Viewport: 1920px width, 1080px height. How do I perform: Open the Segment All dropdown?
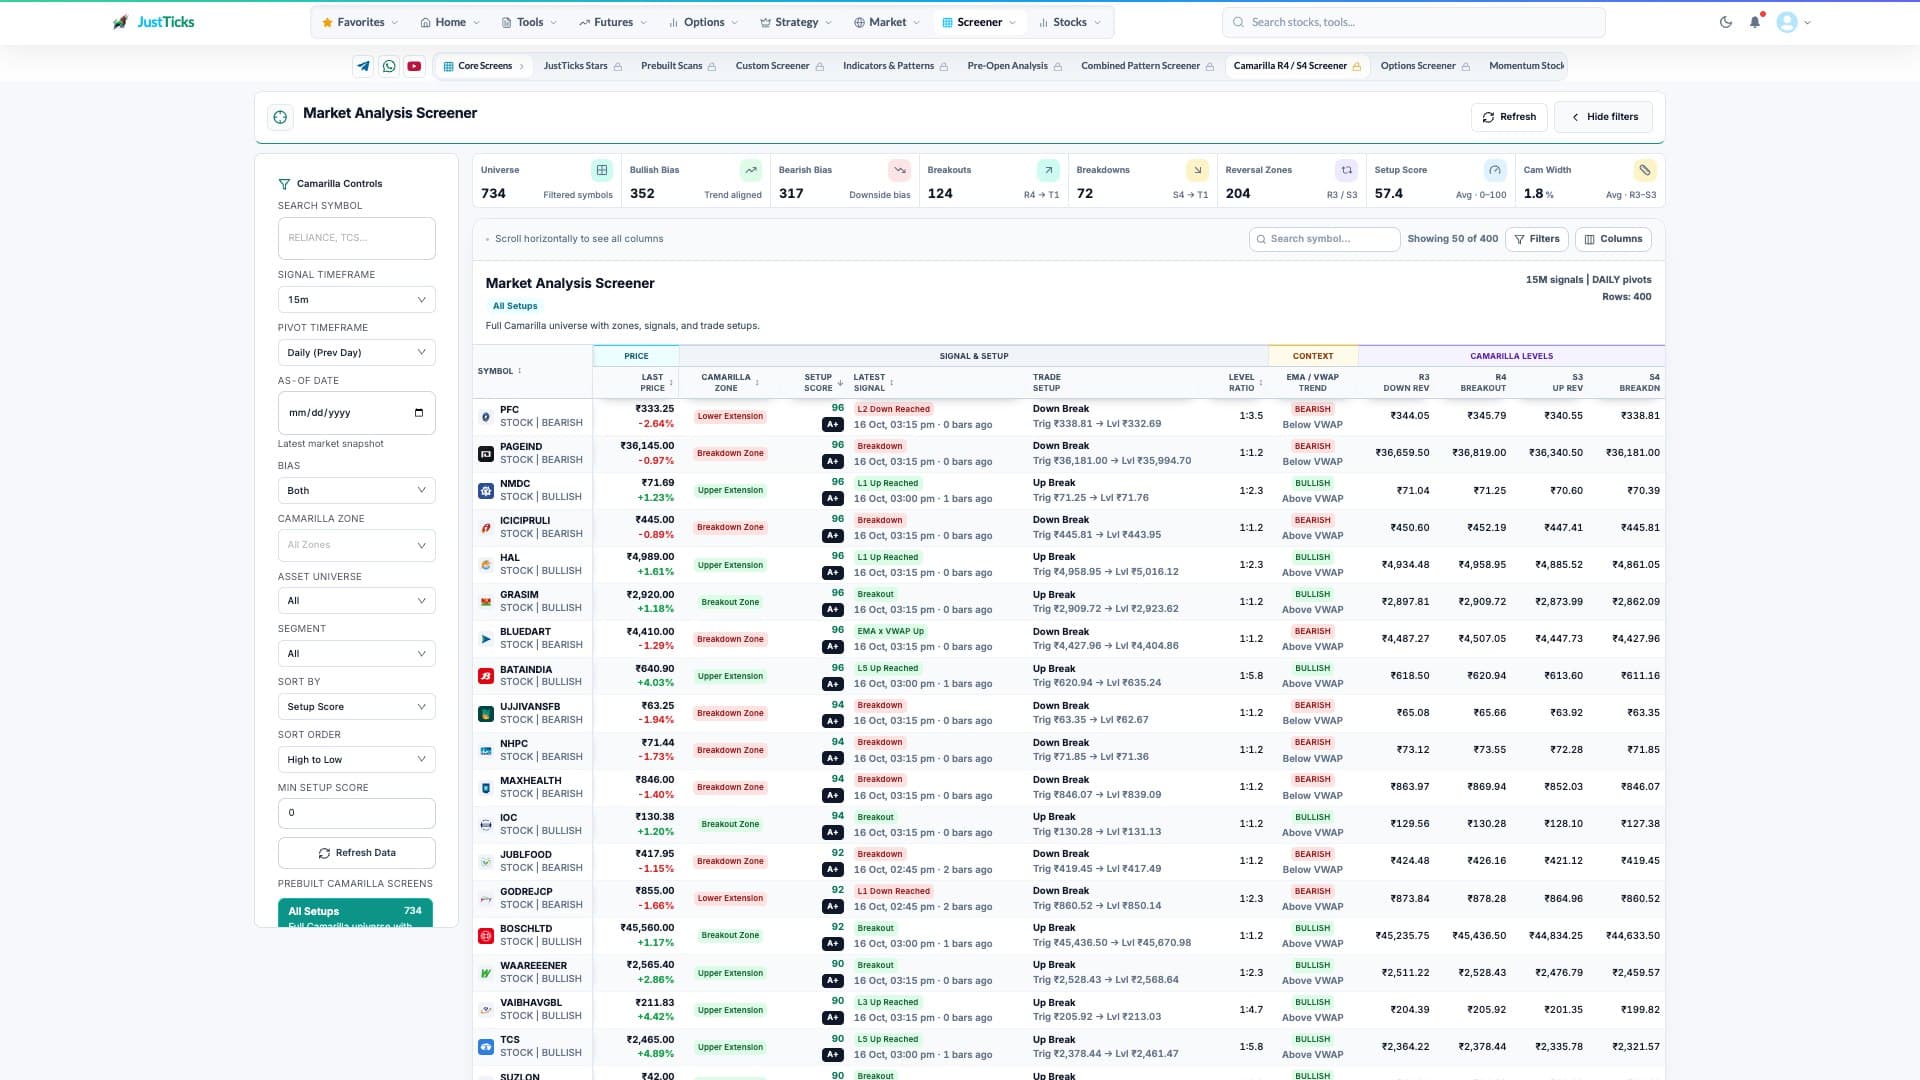357,654
